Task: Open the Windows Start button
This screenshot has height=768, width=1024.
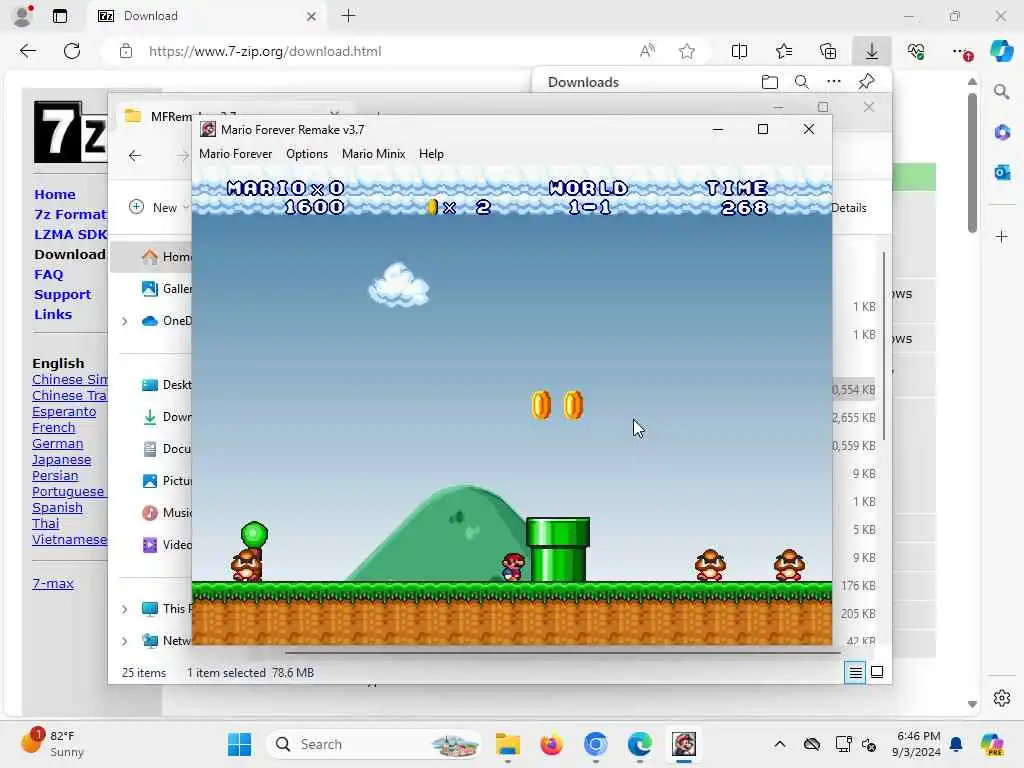Action: point(240,744)
